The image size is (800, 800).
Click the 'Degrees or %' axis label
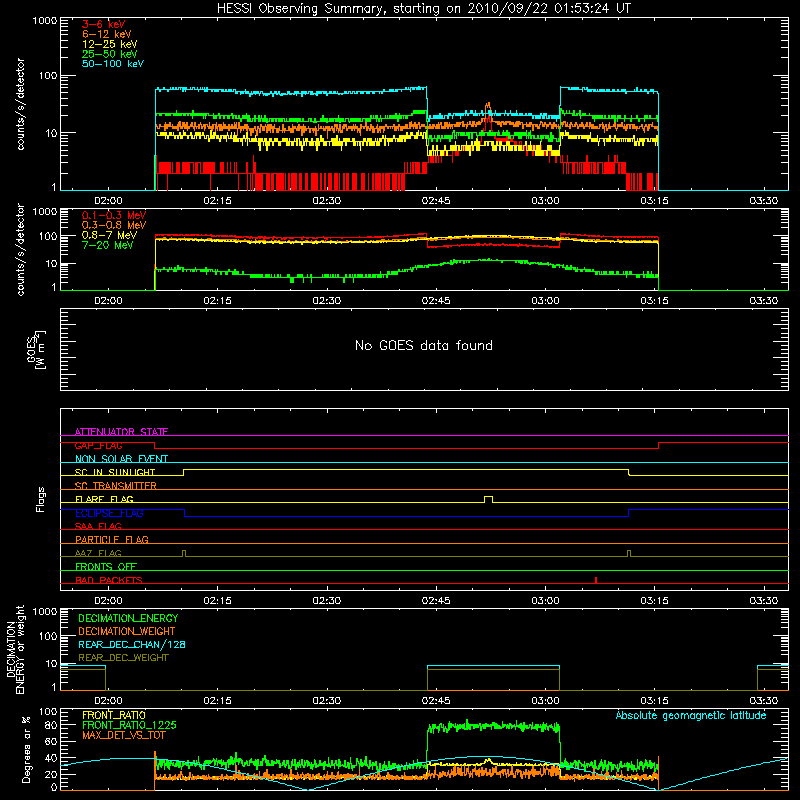coord(26,749)
